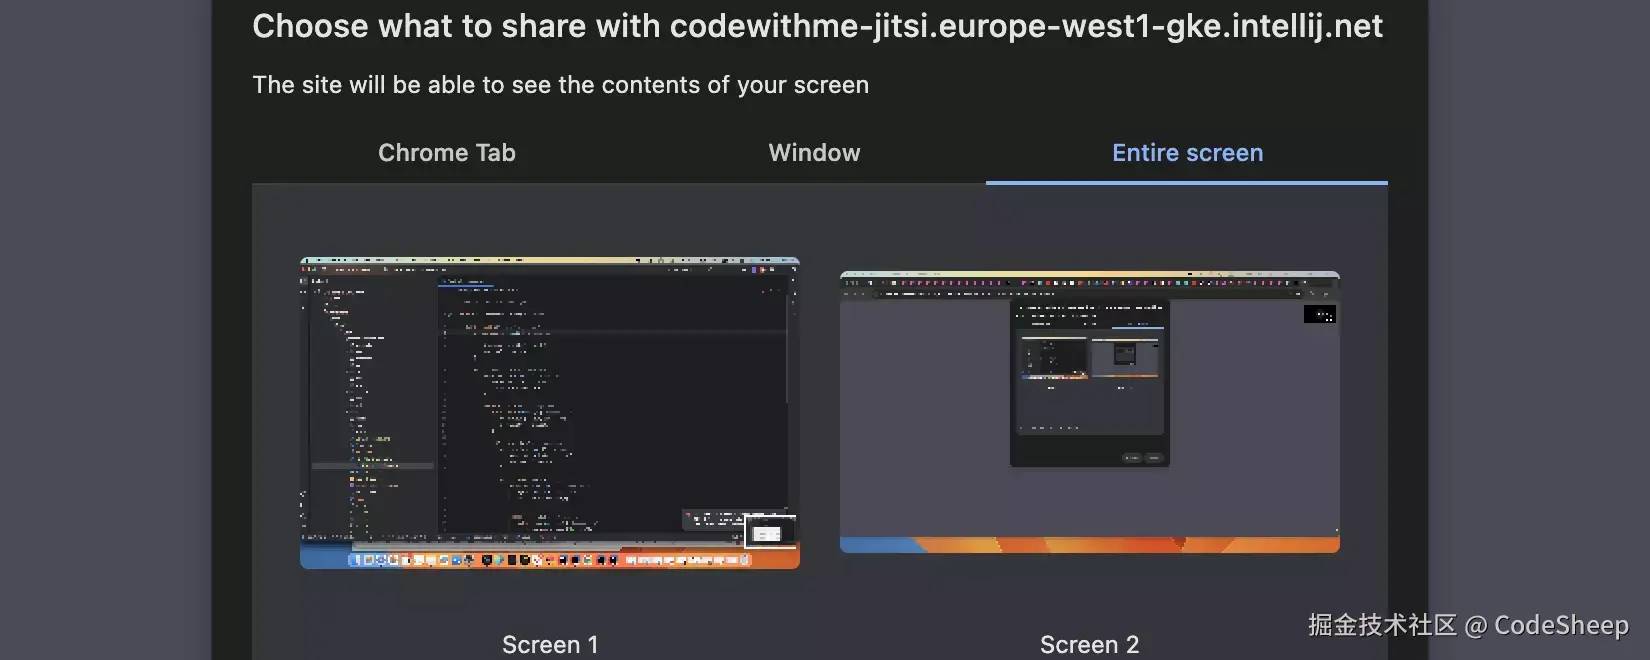This screenshot has width=1650, height=660.
Task: Switch to the Chrome Tab tab
Action: click(x=446, y=153)
